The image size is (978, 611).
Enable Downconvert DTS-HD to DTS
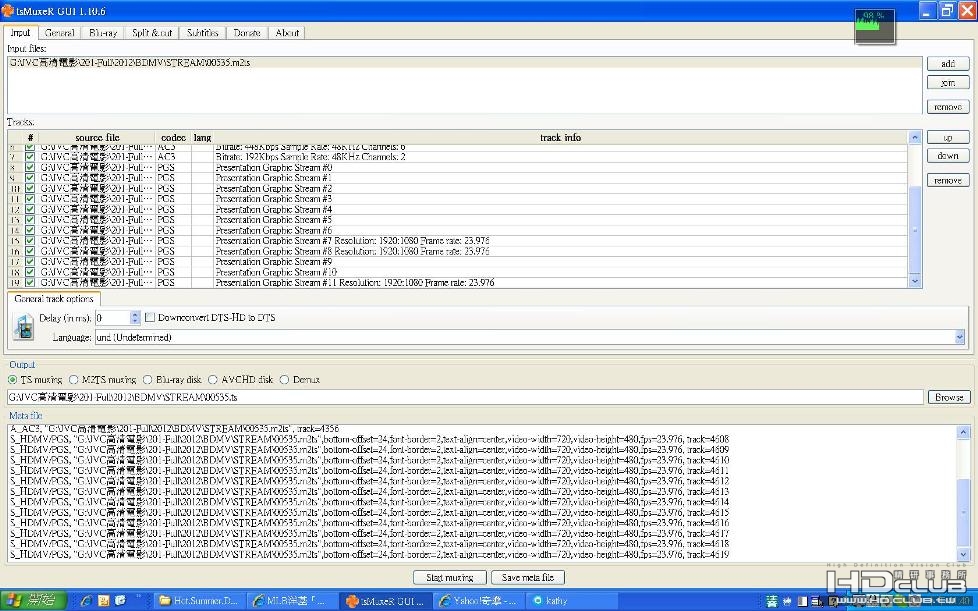150,317
